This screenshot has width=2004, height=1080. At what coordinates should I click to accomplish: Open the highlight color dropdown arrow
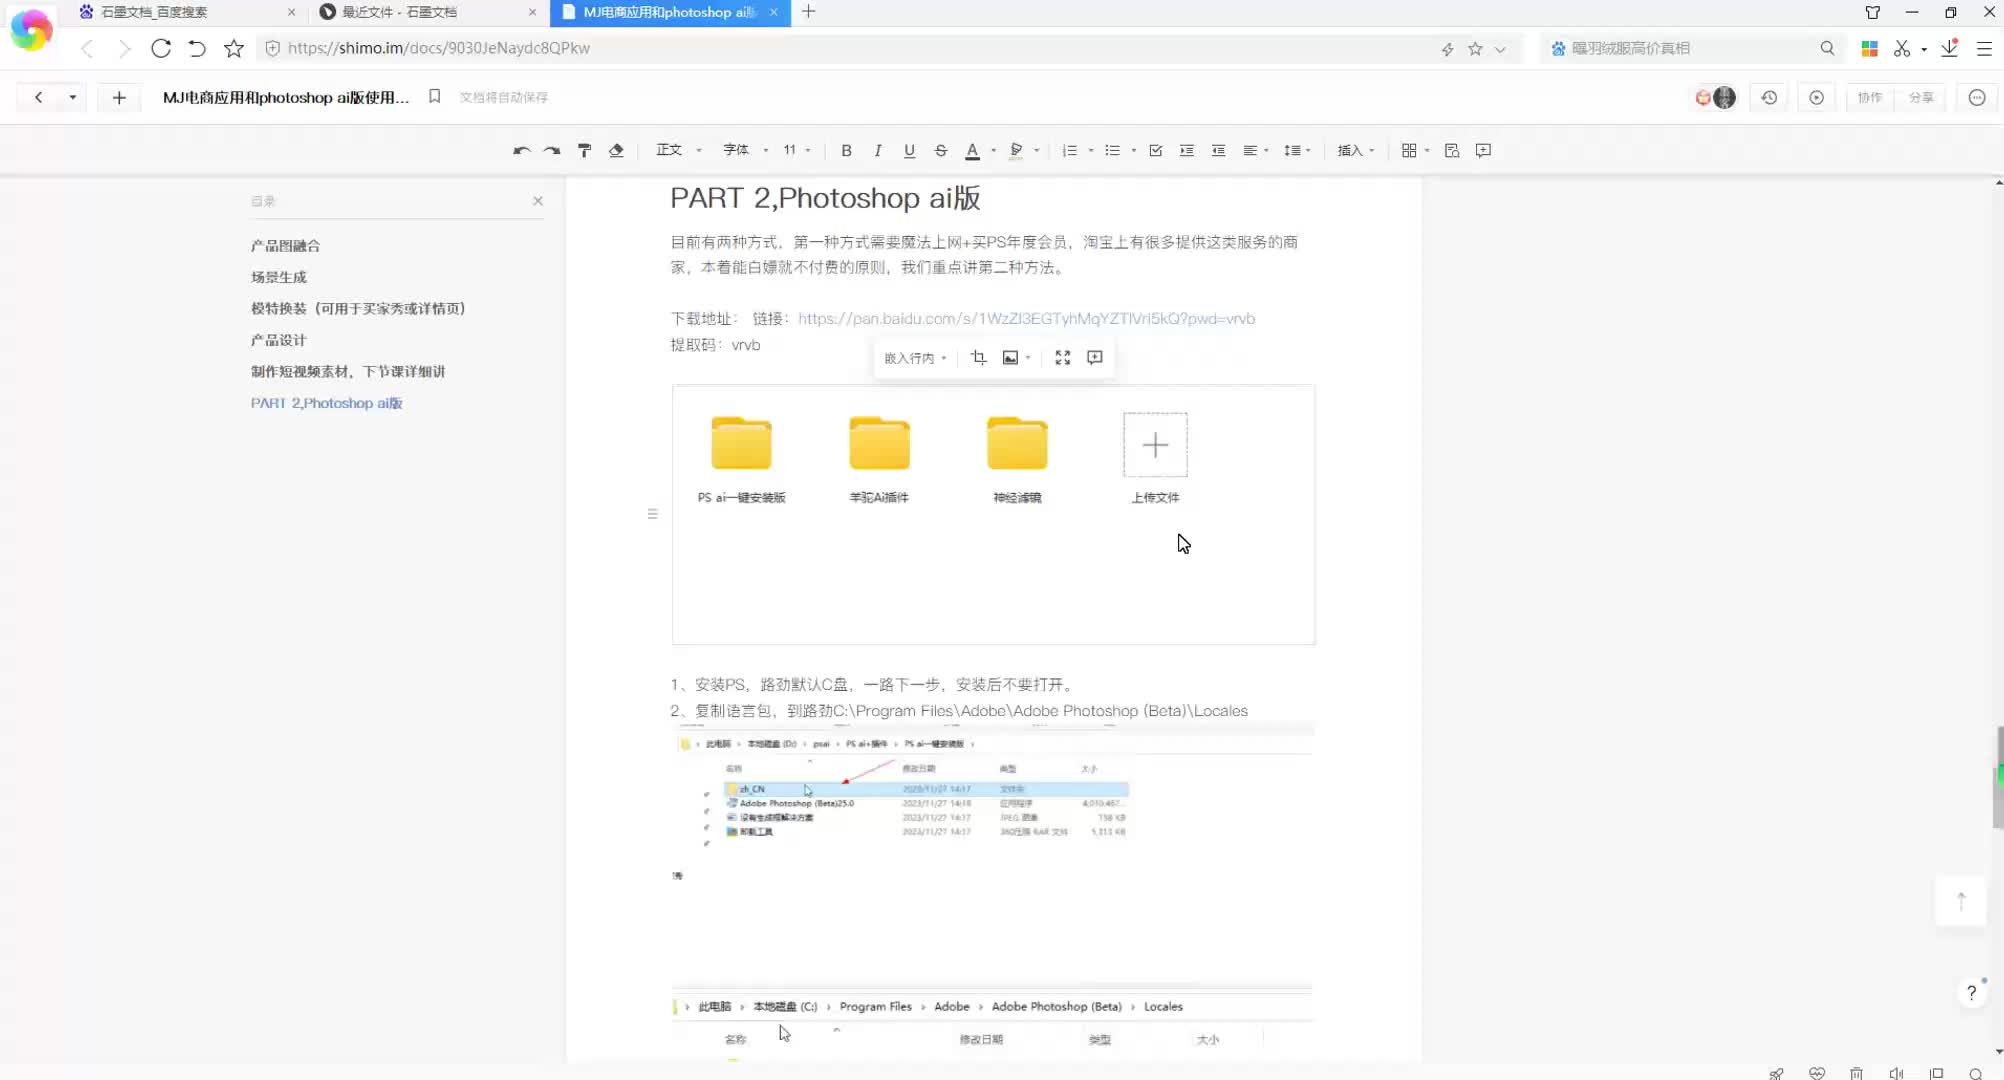click(x=1037, y=150)
